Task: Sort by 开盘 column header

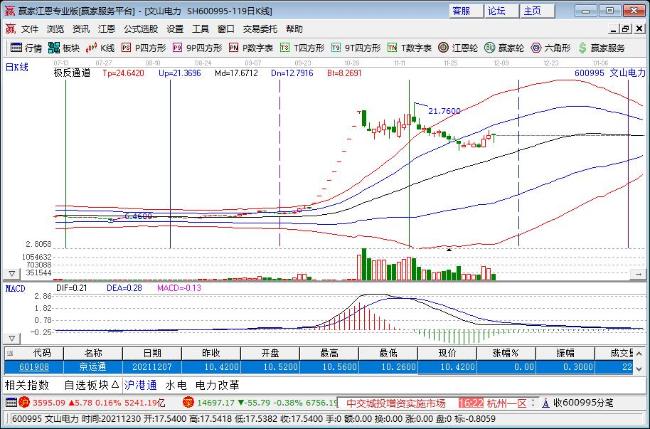Action: coord(270,353)
